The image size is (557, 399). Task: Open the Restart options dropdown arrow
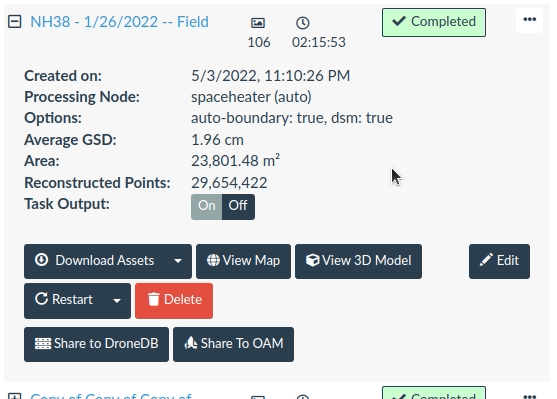click(x=117, y=301)
